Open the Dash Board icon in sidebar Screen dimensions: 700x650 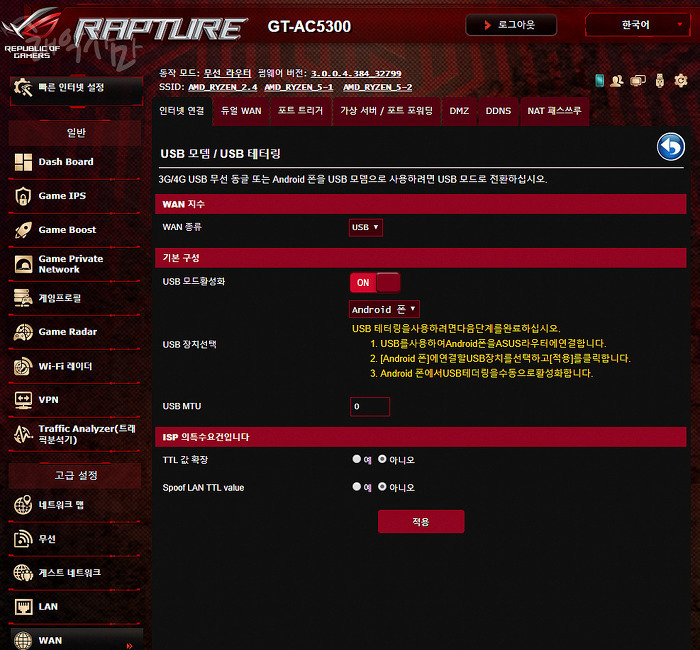23,162
